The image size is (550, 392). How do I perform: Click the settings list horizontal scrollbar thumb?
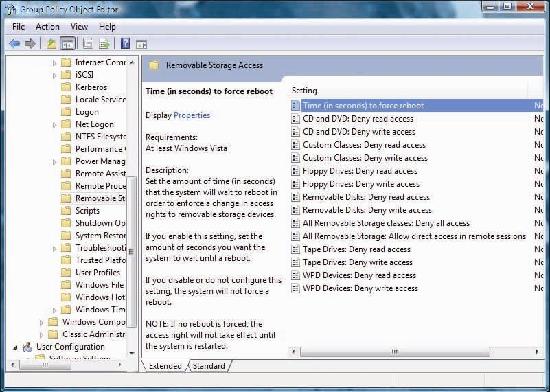click(395, 351)
